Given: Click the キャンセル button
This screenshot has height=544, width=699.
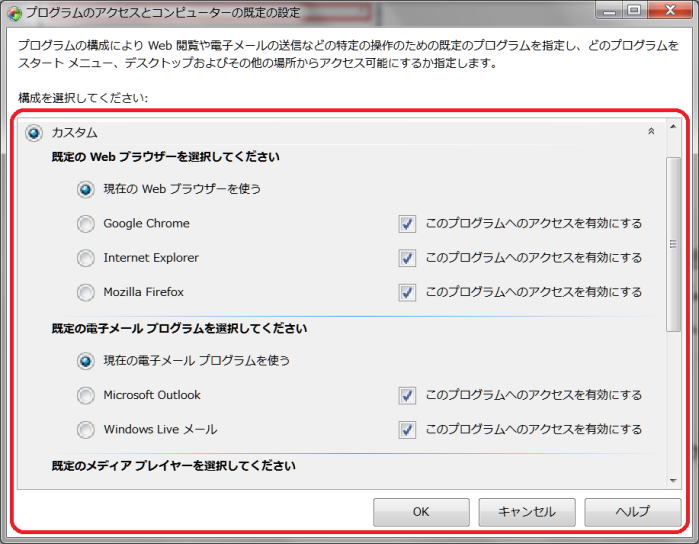Looking at the screenshot, I should 526,512.
